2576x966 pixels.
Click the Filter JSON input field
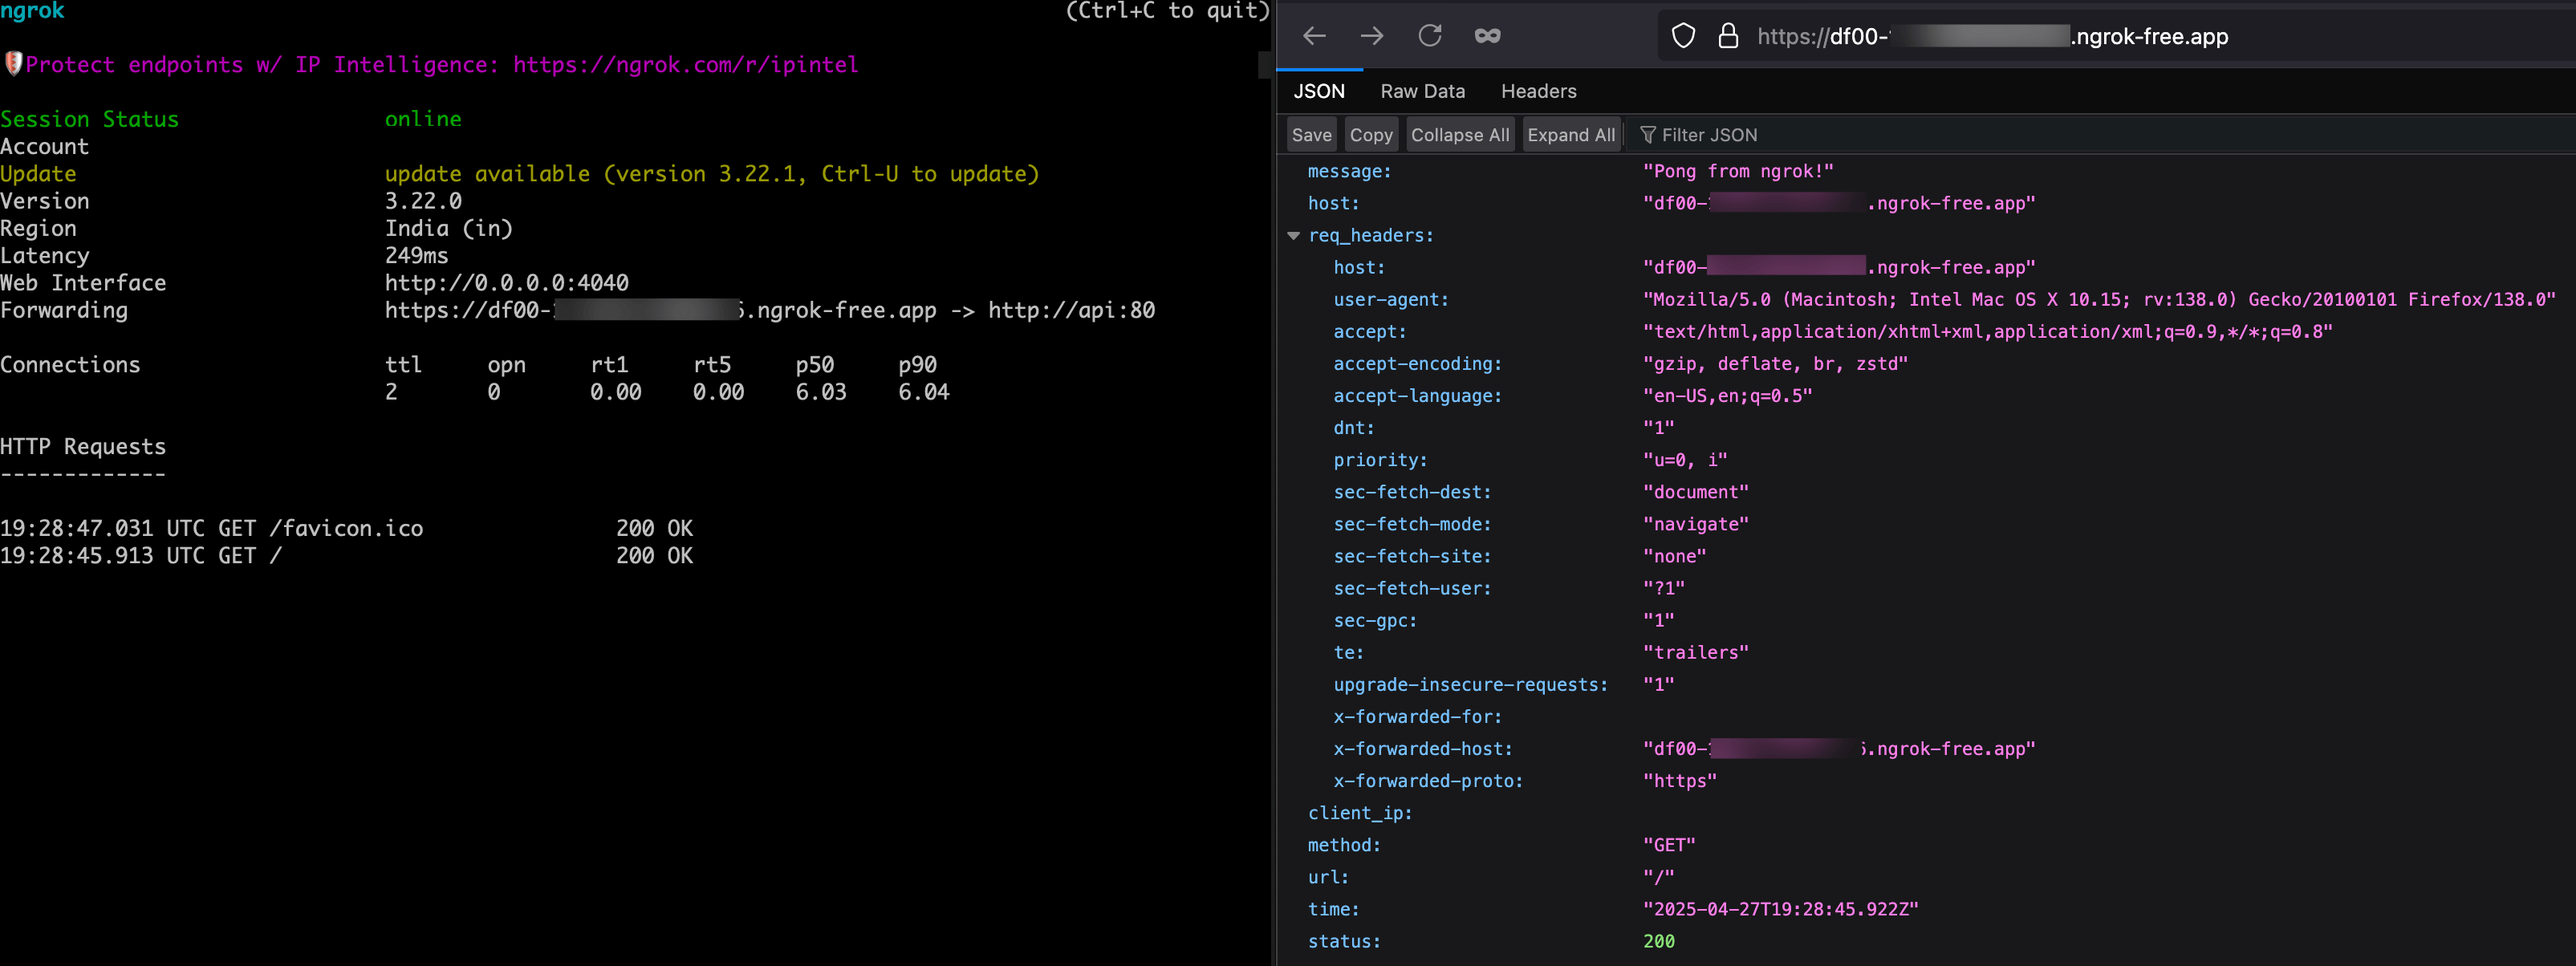click(2100, 134)
